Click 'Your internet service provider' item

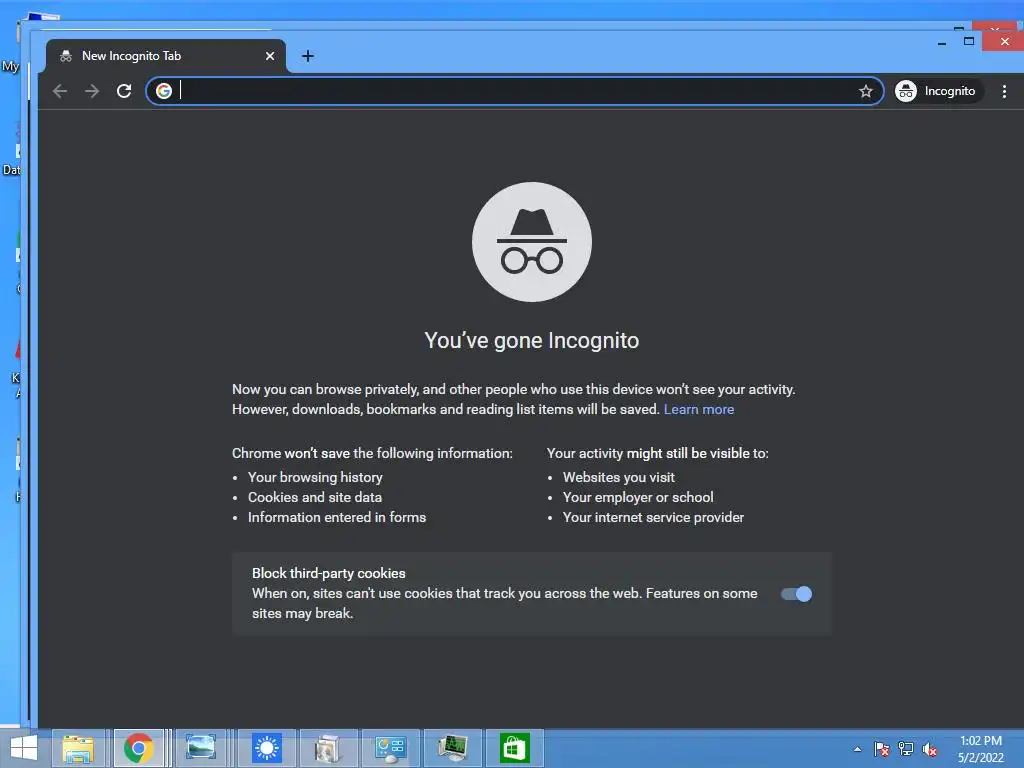tap(653, 517)
